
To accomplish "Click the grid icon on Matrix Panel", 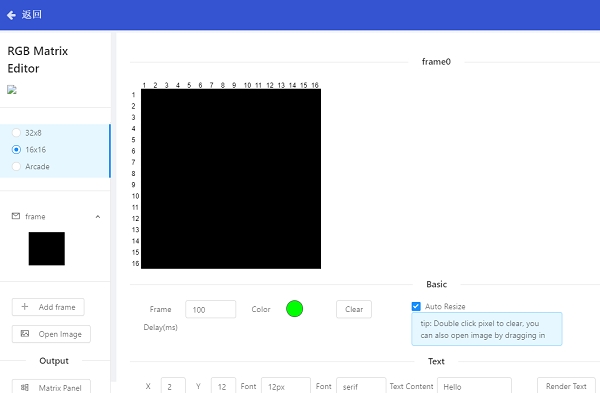I will click(25, 388).
